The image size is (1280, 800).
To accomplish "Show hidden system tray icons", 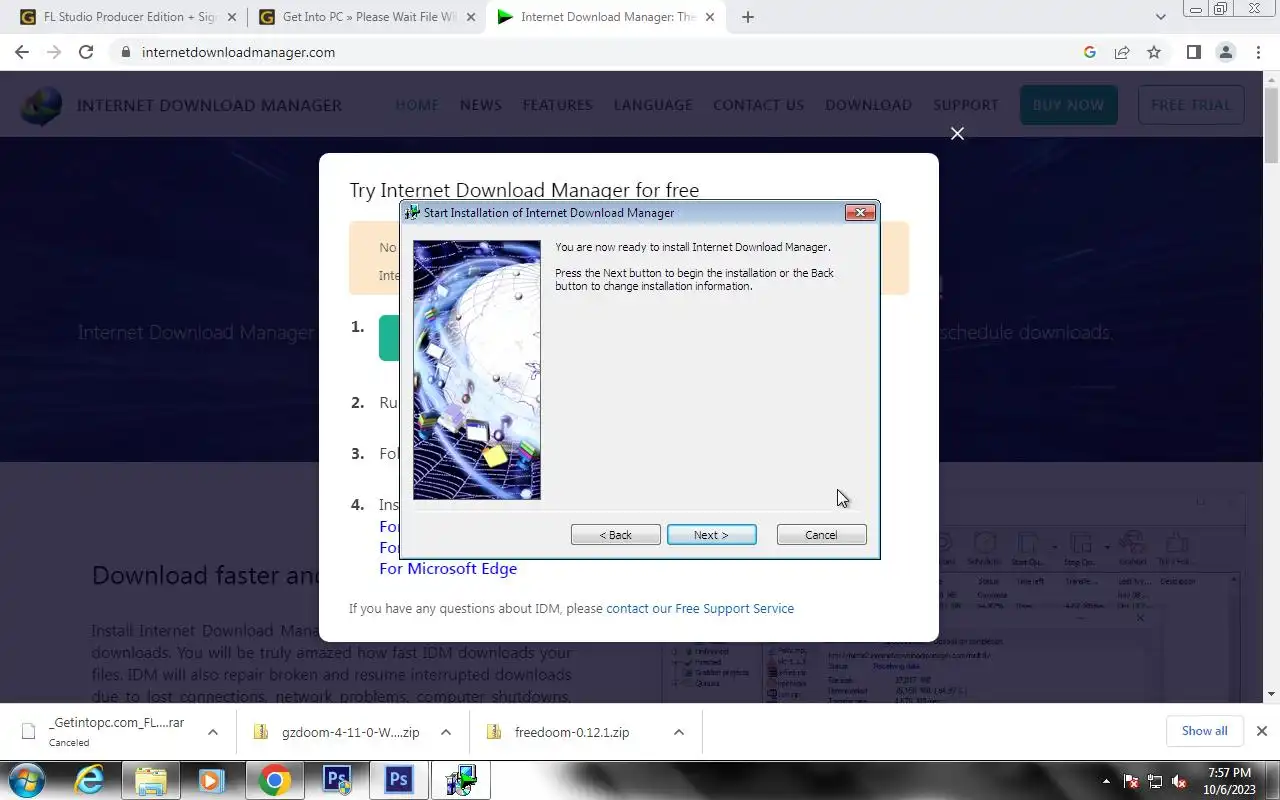I will [x=1106, y=781].
